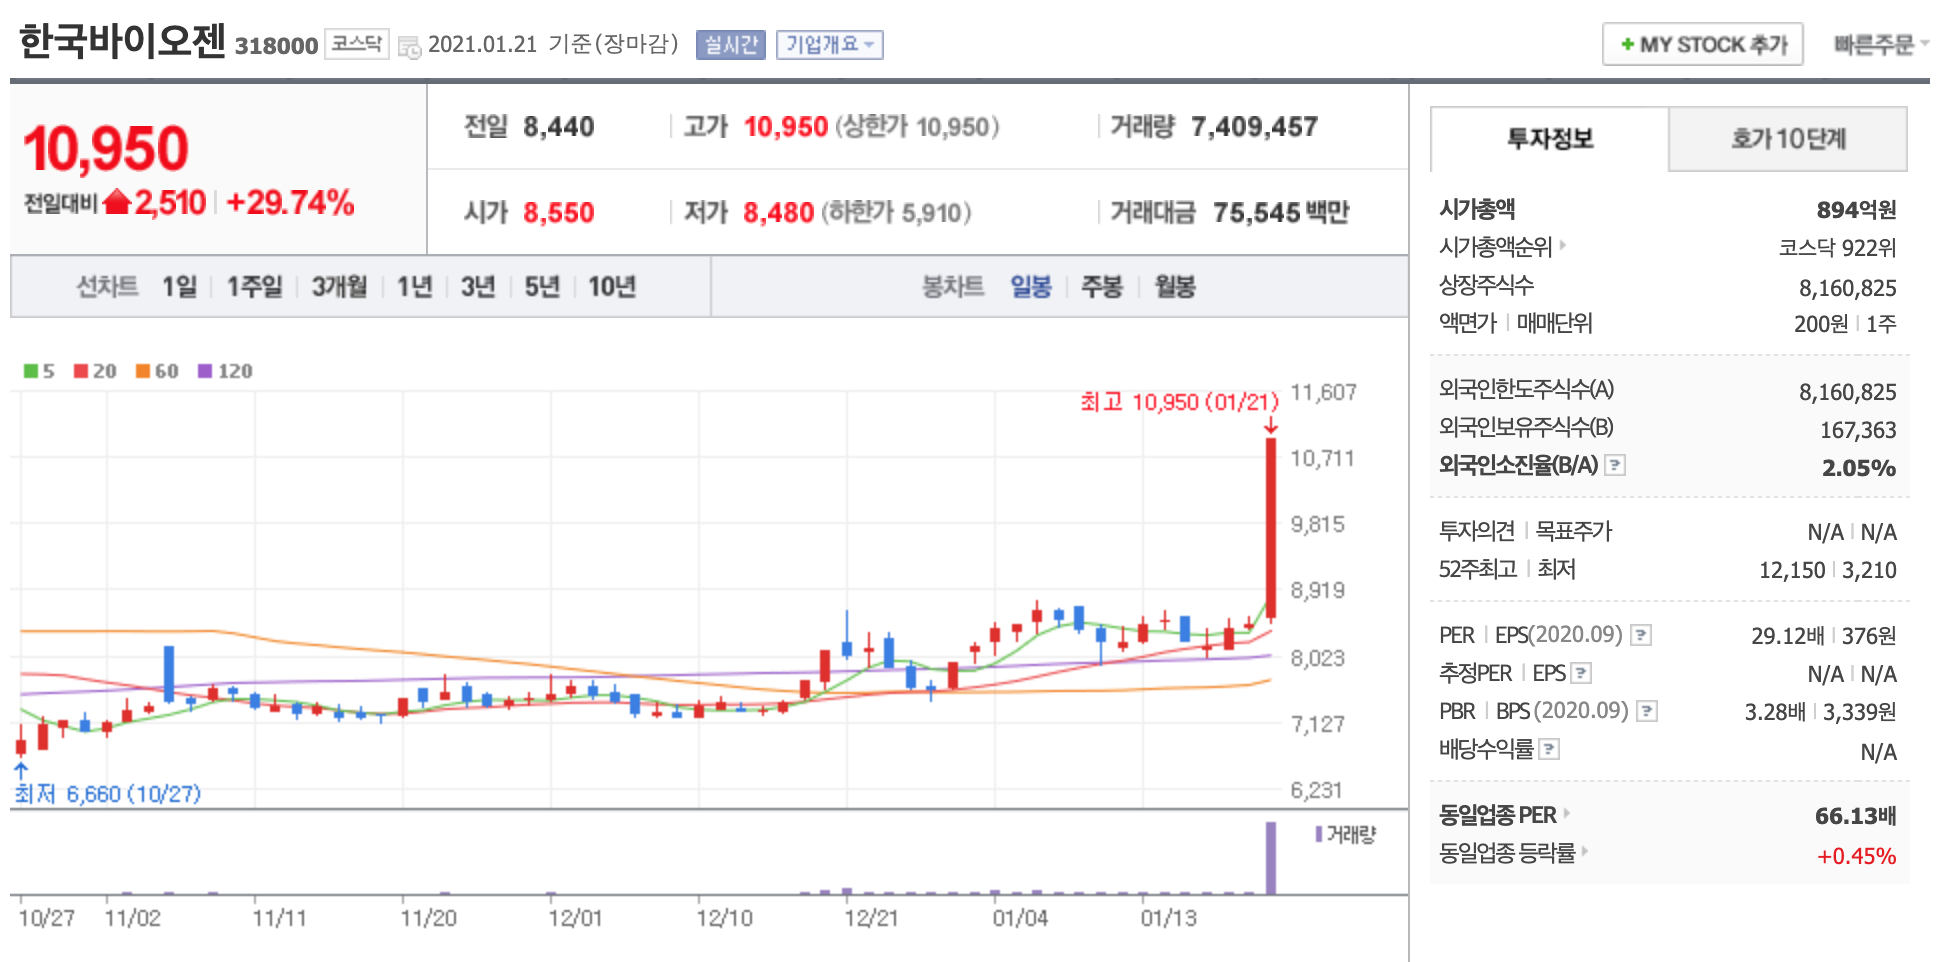Click the +0.45% 동일업종 등락률 value
The width and height of the screenshot is (1952, 962).
tap(1856, 856)
